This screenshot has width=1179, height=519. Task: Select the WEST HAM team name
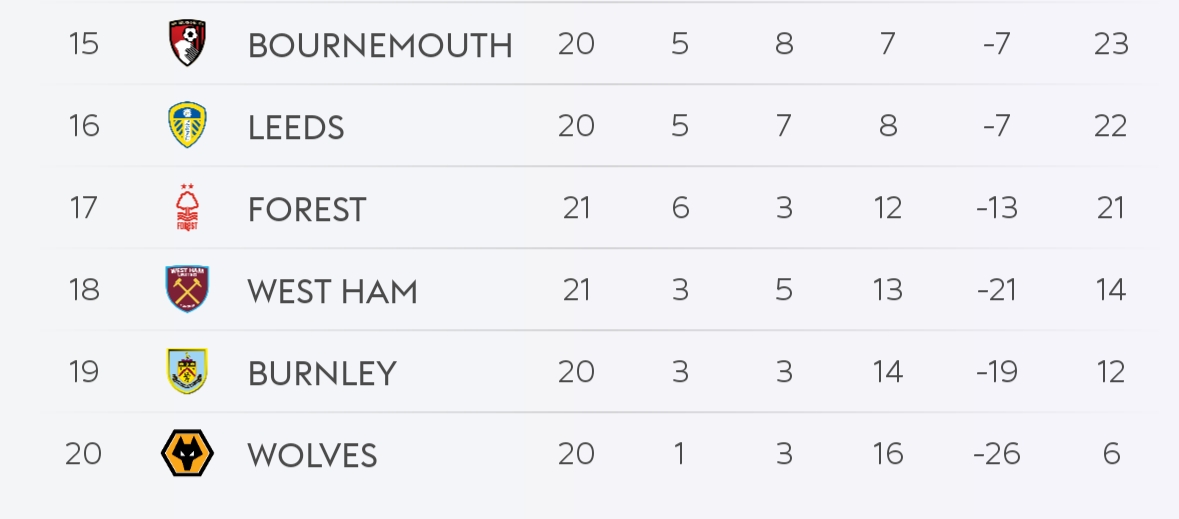click(x=332, y=291)
